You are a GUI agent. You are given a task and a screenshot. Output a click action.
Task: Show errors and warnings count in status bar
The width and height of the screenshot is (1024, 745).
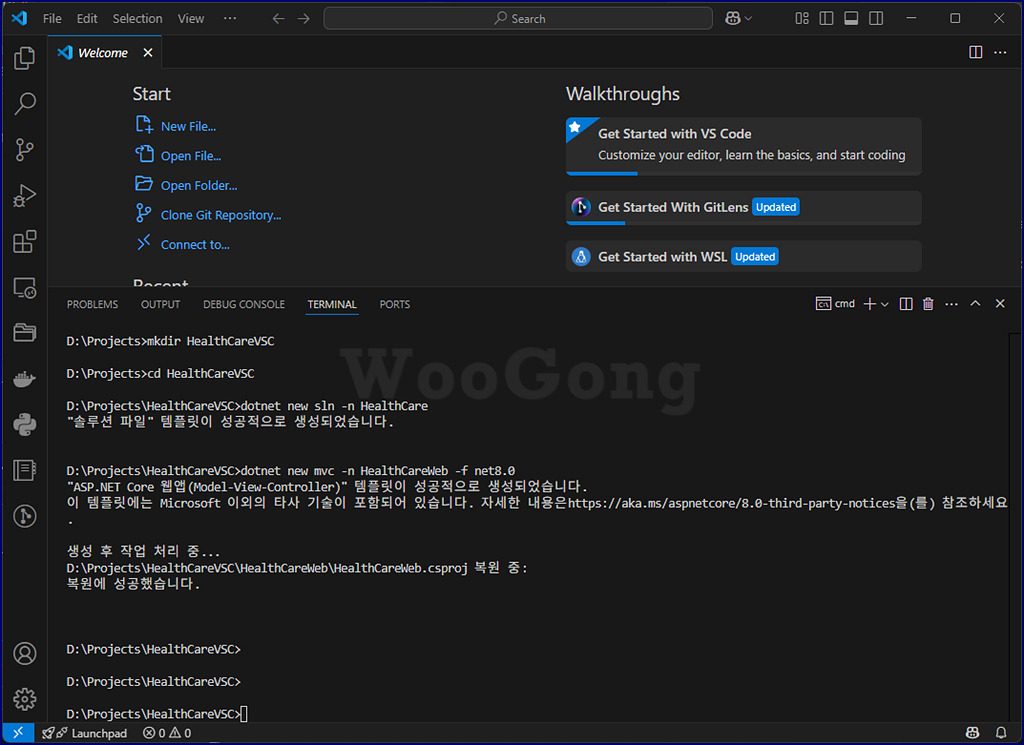click(167, 733)
